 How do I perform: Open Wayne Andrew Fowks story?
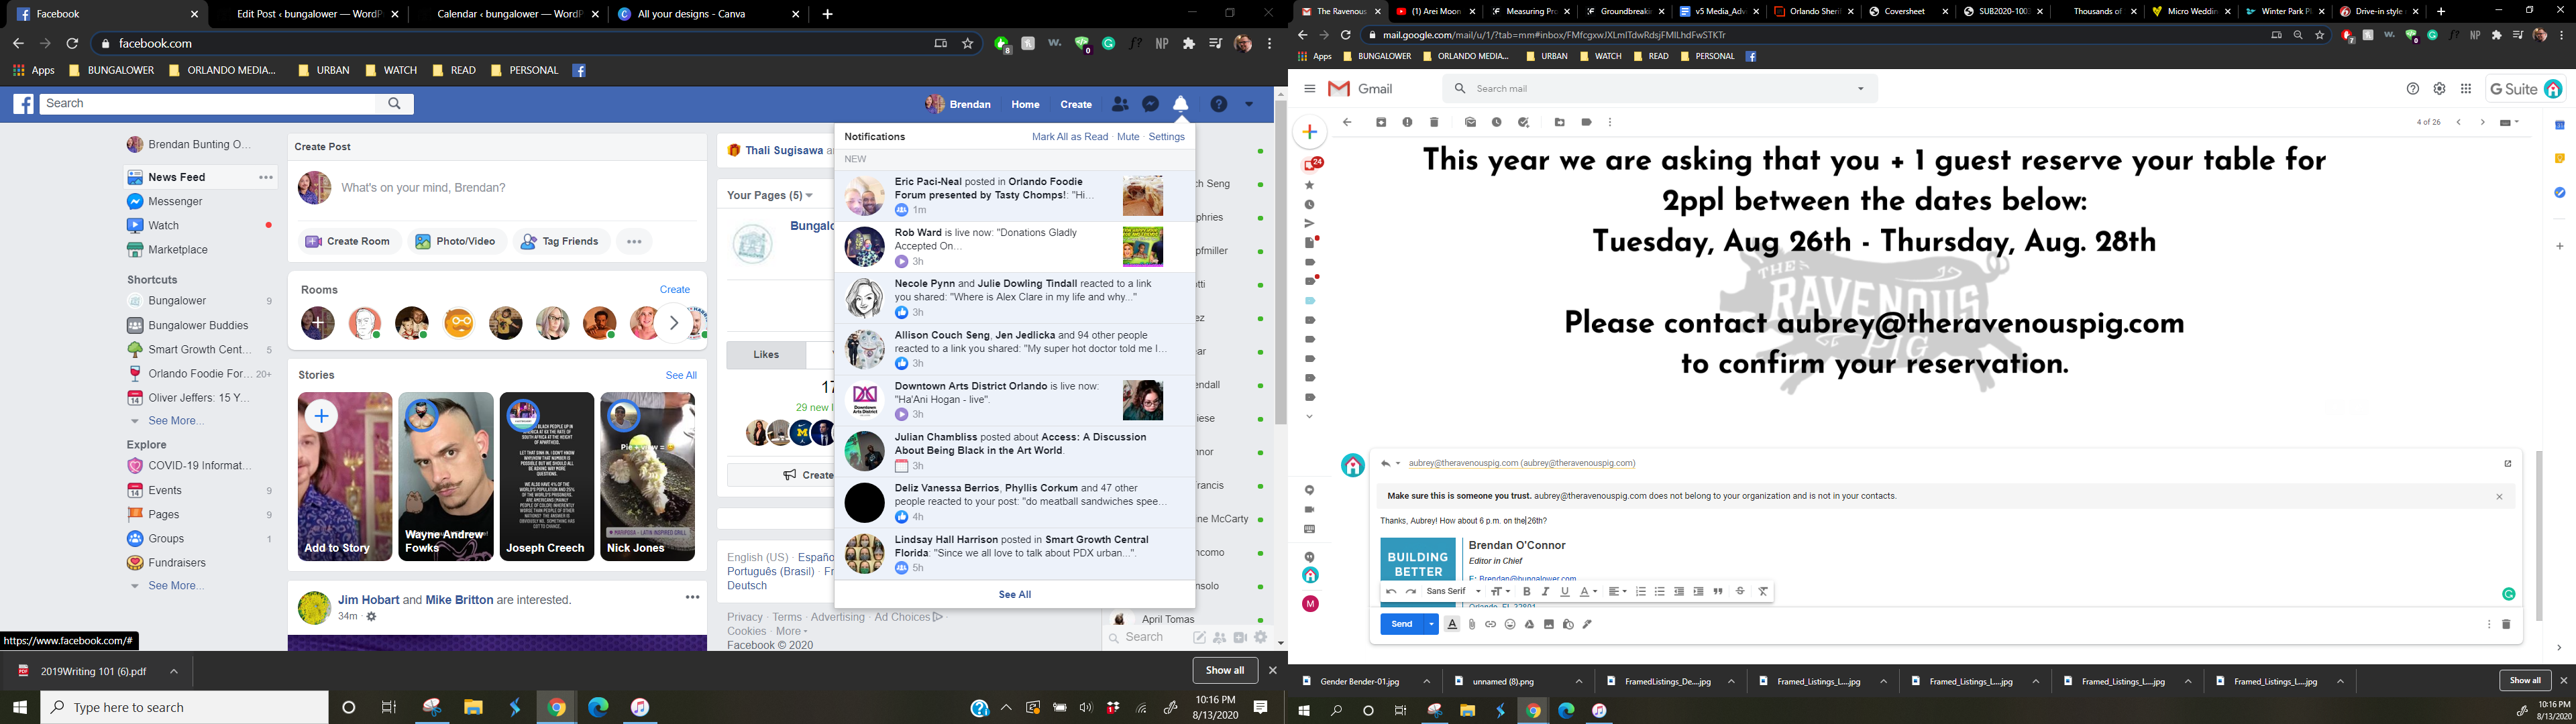pyautogui.click(x=446, y=476)
